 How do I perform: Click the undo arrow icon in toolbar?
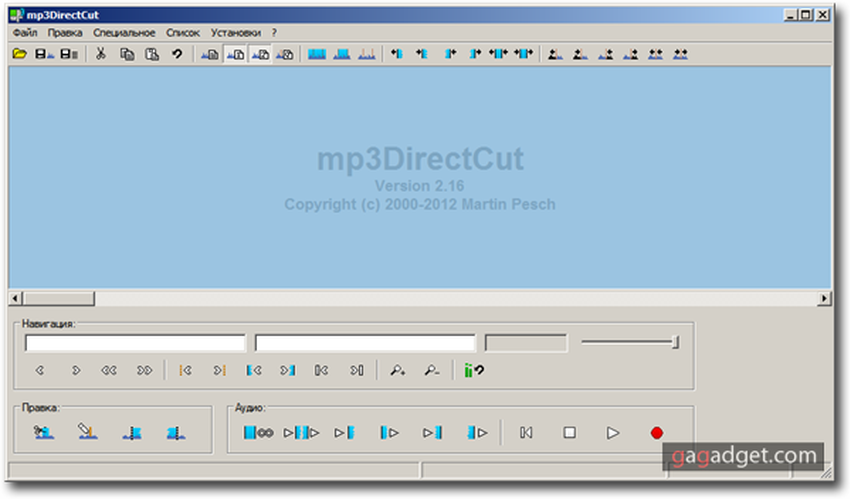click(x=177, y=54)
